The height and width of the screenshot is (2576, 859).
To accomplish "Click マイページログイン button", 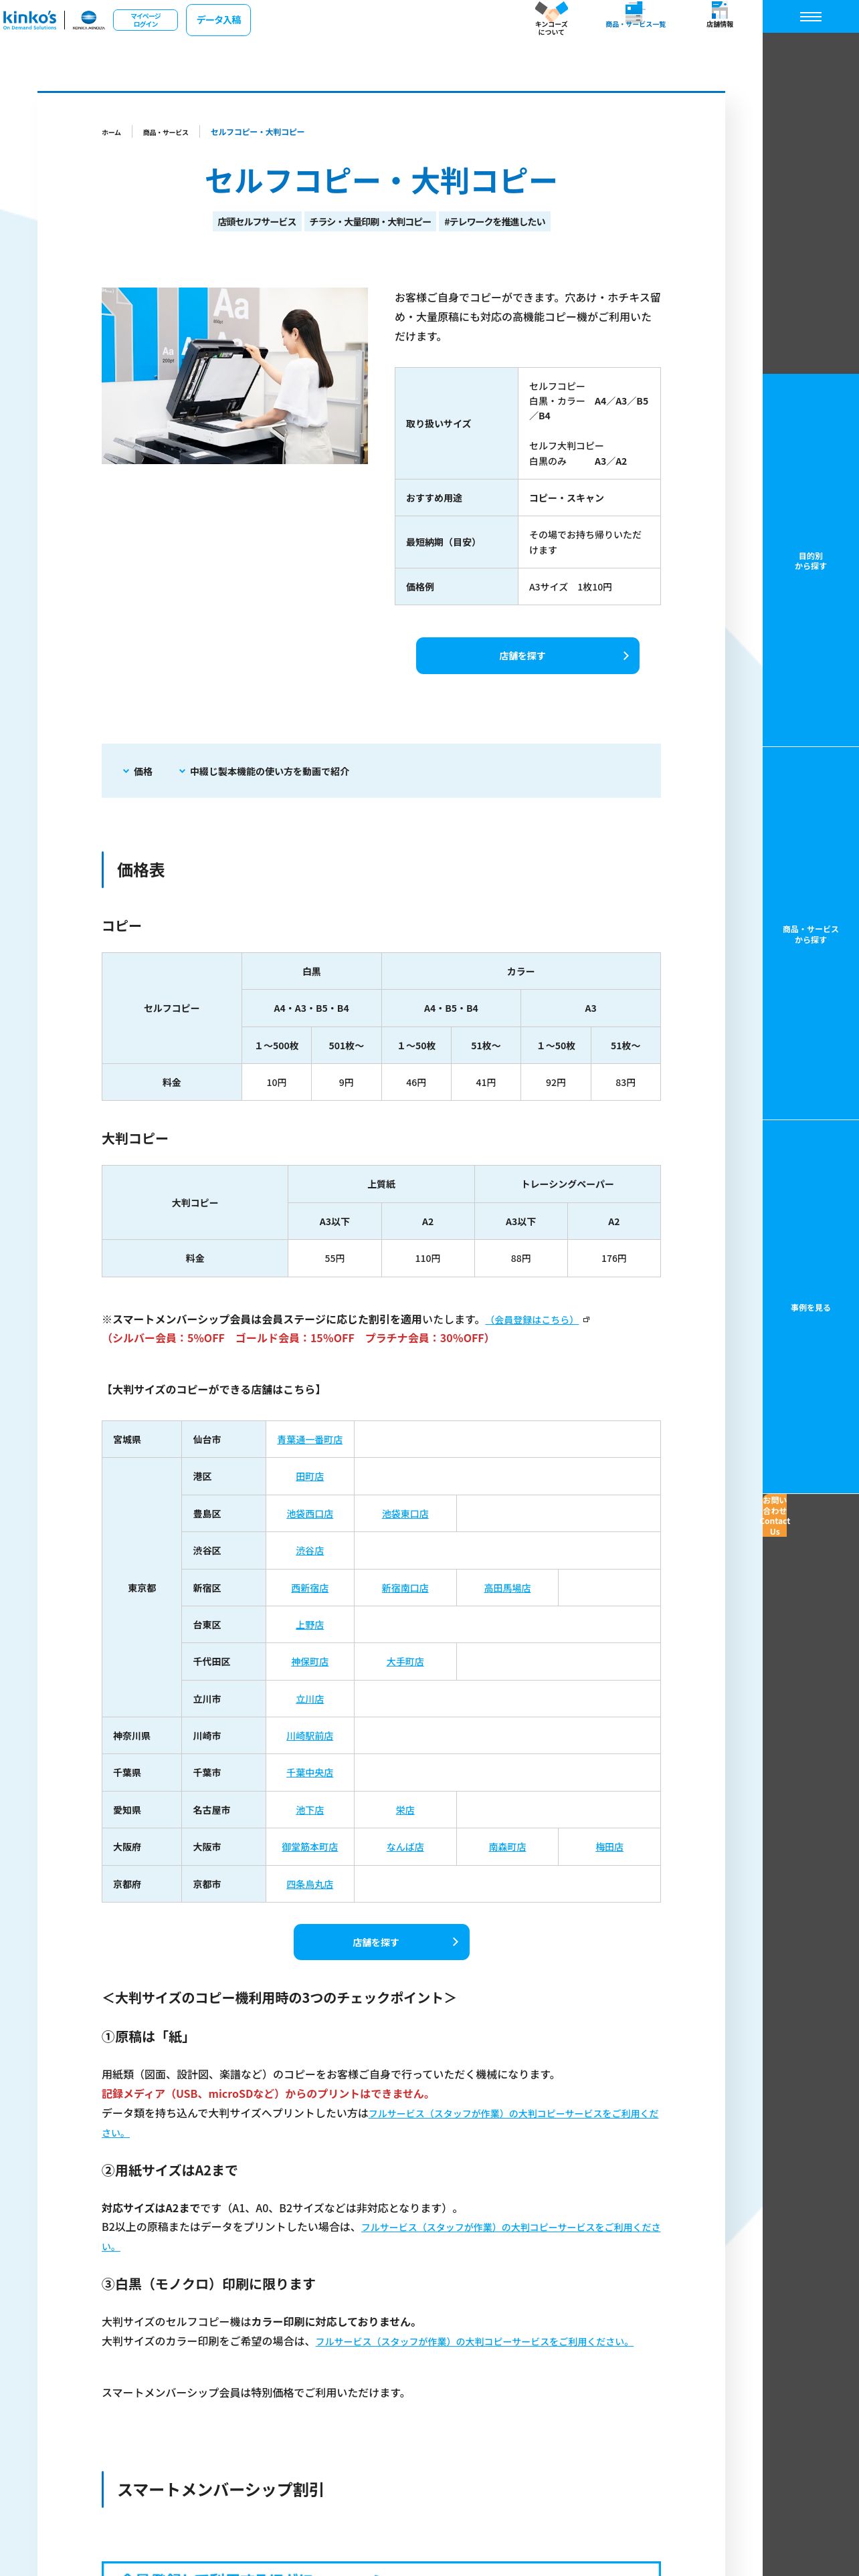I will pyautogui.click(x=145, y=20).
